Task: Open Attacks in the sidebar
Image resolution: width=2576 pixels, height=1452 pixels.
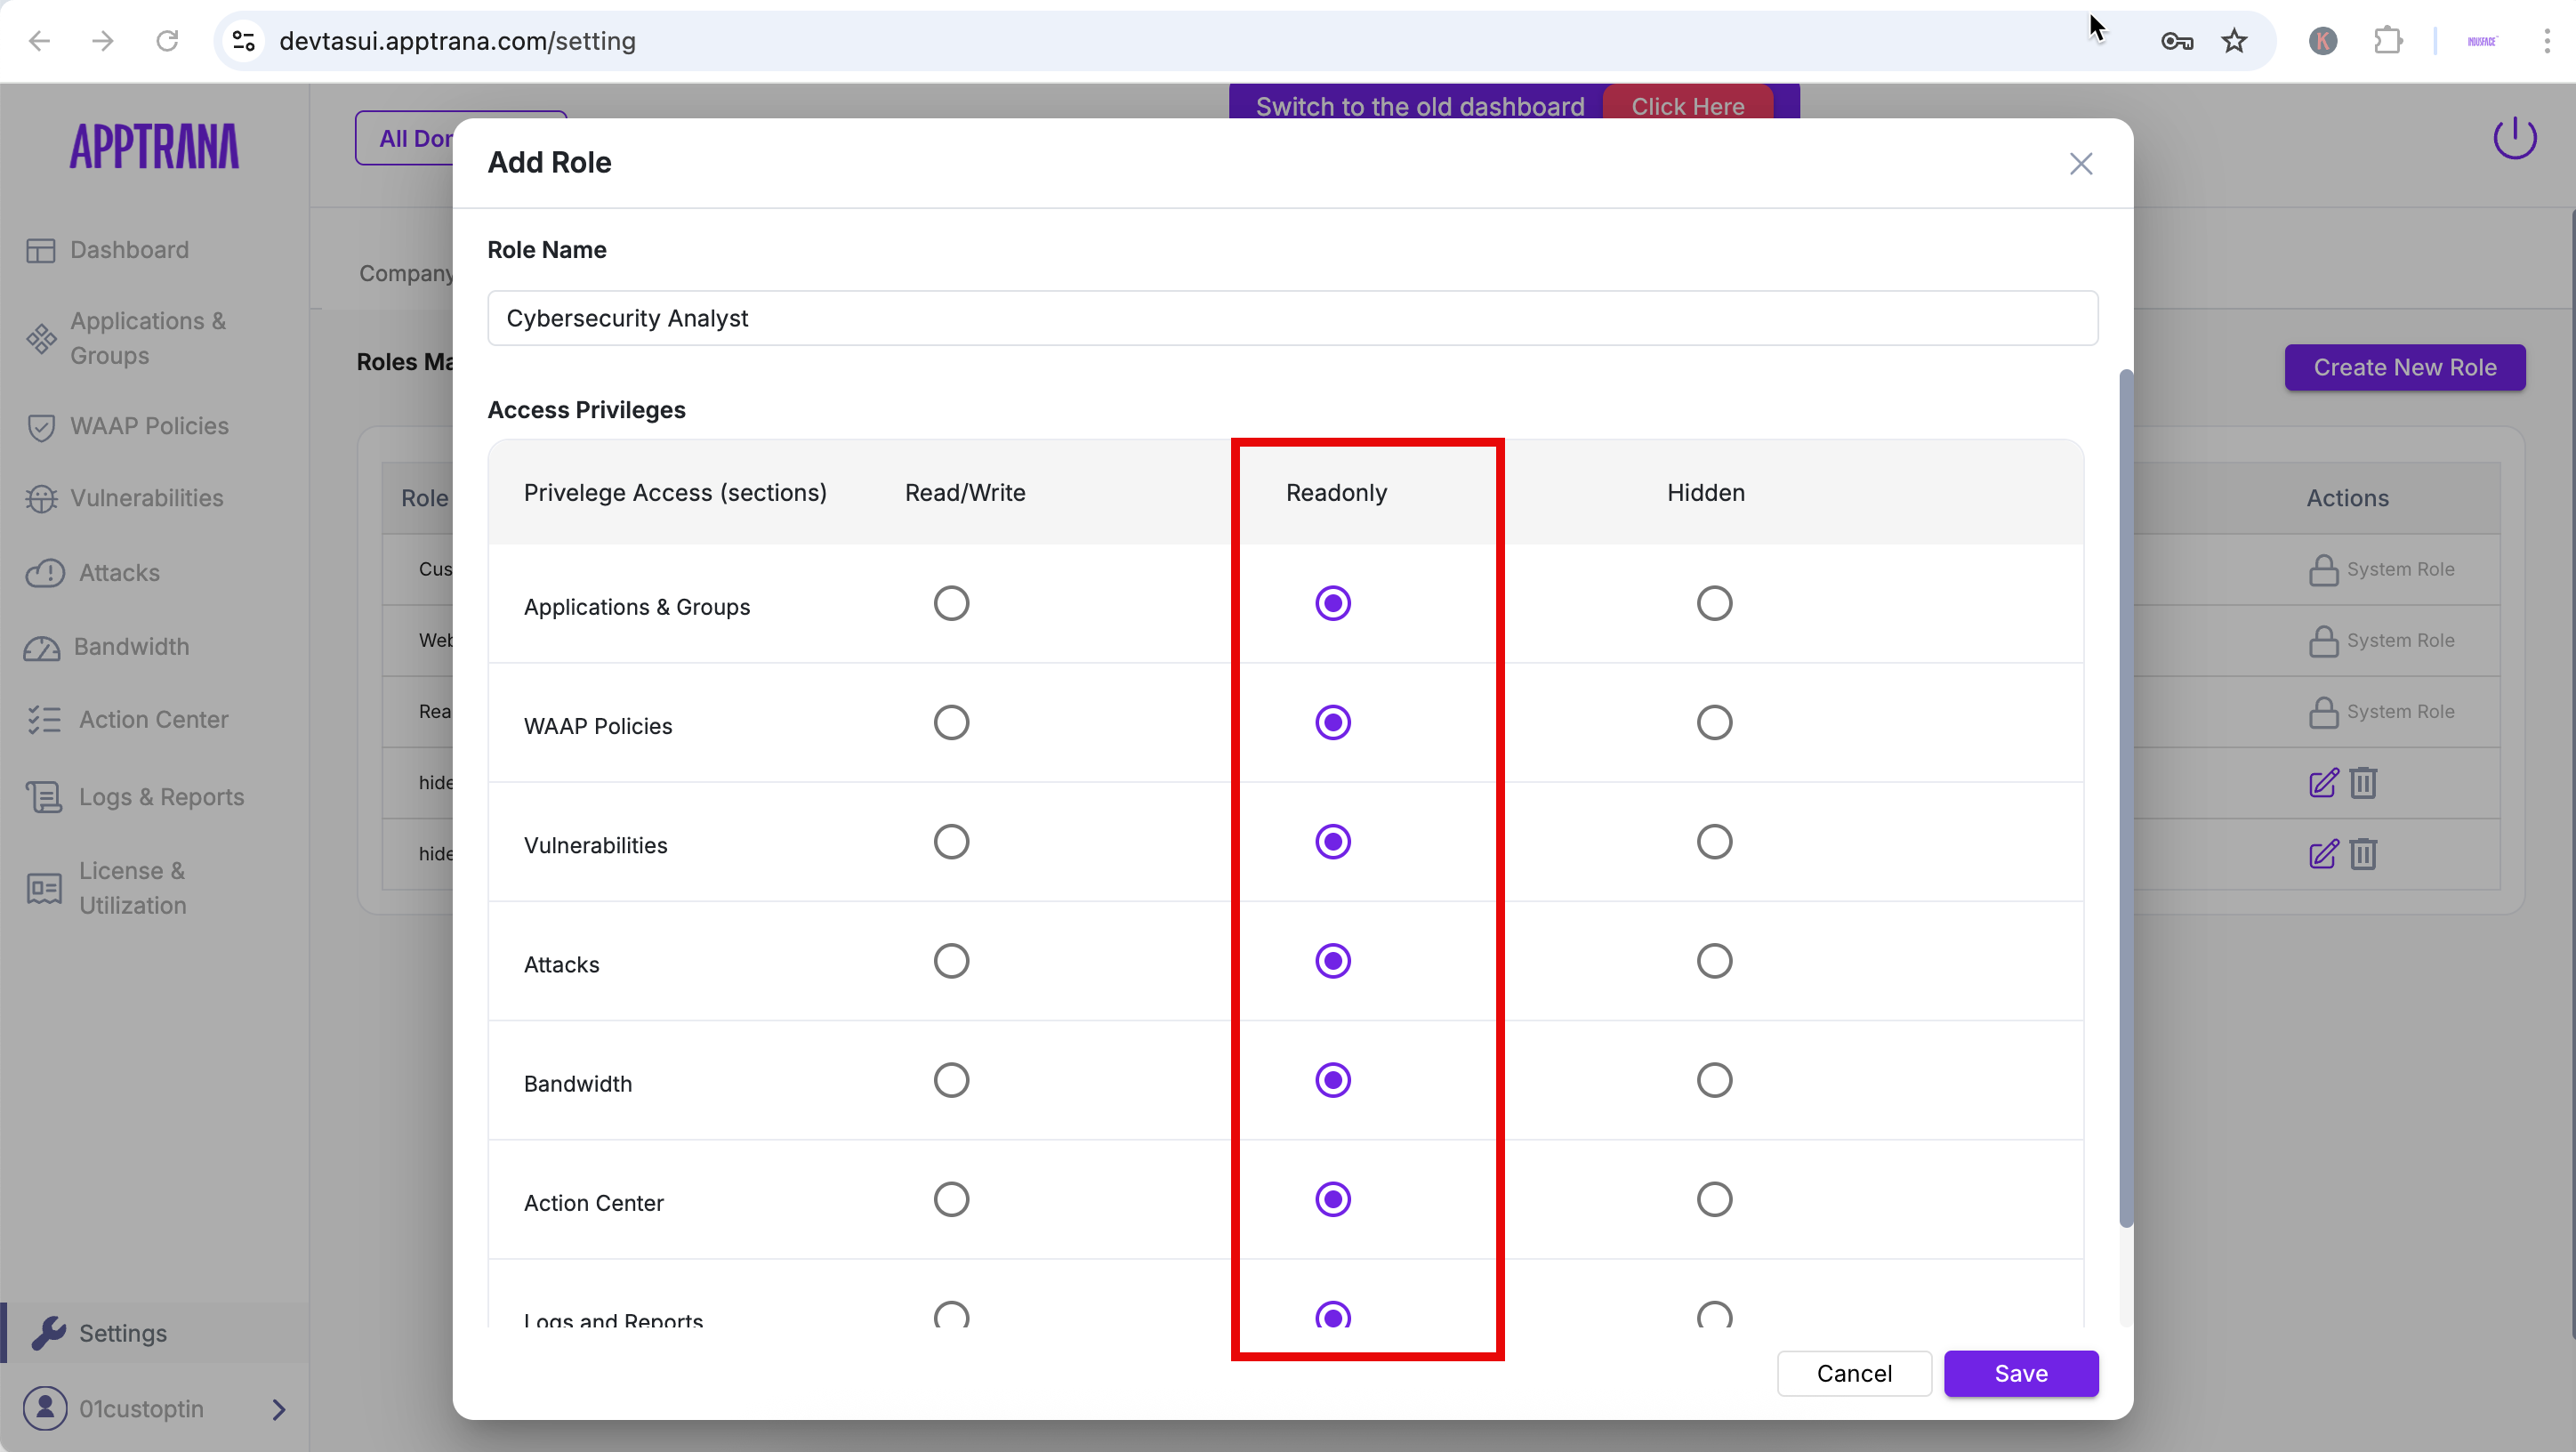Action: click(x=93, y=573)
